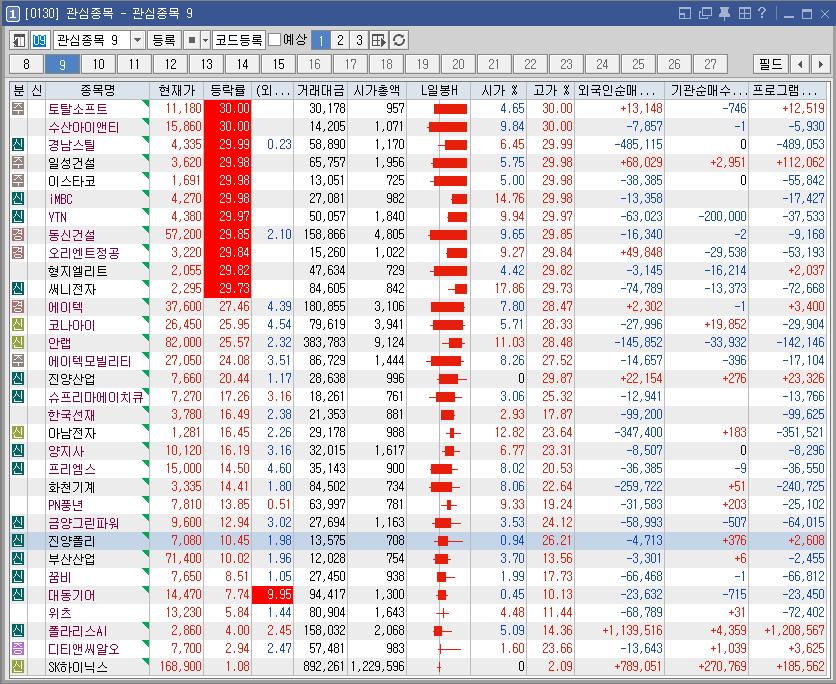Click the green corner marker on the 안랩 row
This screenshot has height=684, width=836.
click(146, 337)
